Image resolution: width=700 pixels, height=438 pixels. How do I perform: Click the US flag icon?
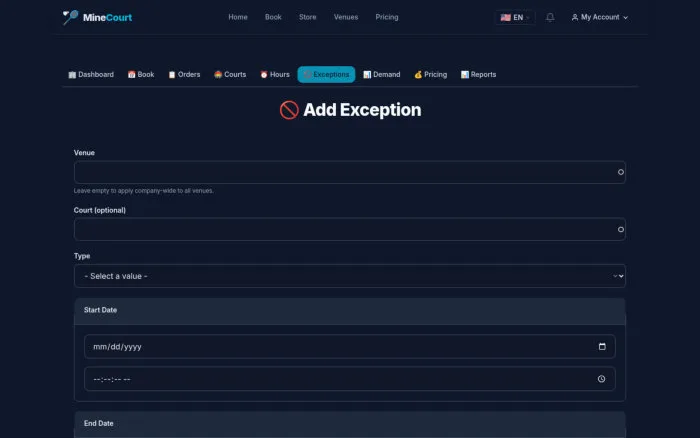pyautogui.click(x=505, y=17)
